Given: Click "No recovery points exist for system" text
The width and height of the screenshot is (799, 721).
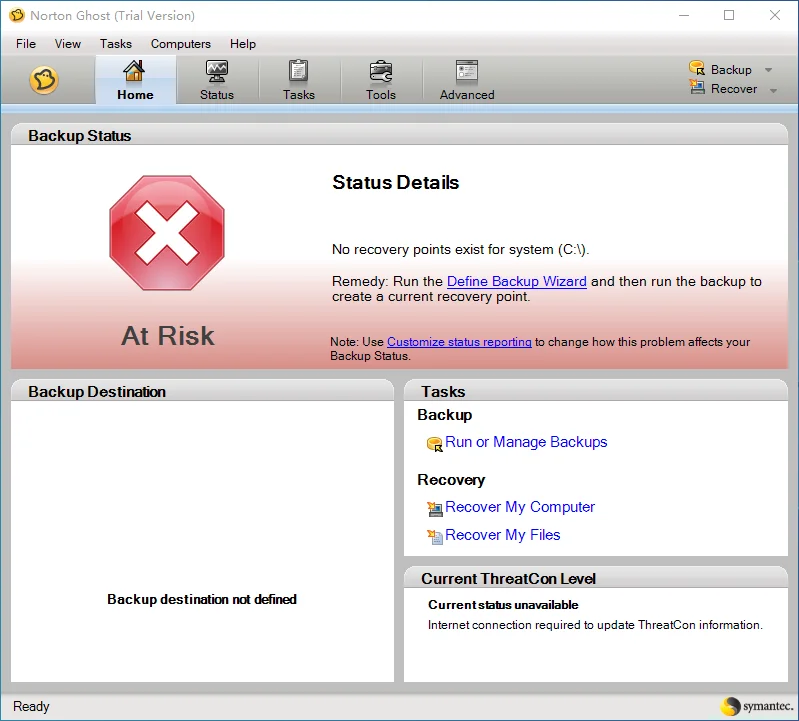Looking at the screenshot, I should click(461, 249).
